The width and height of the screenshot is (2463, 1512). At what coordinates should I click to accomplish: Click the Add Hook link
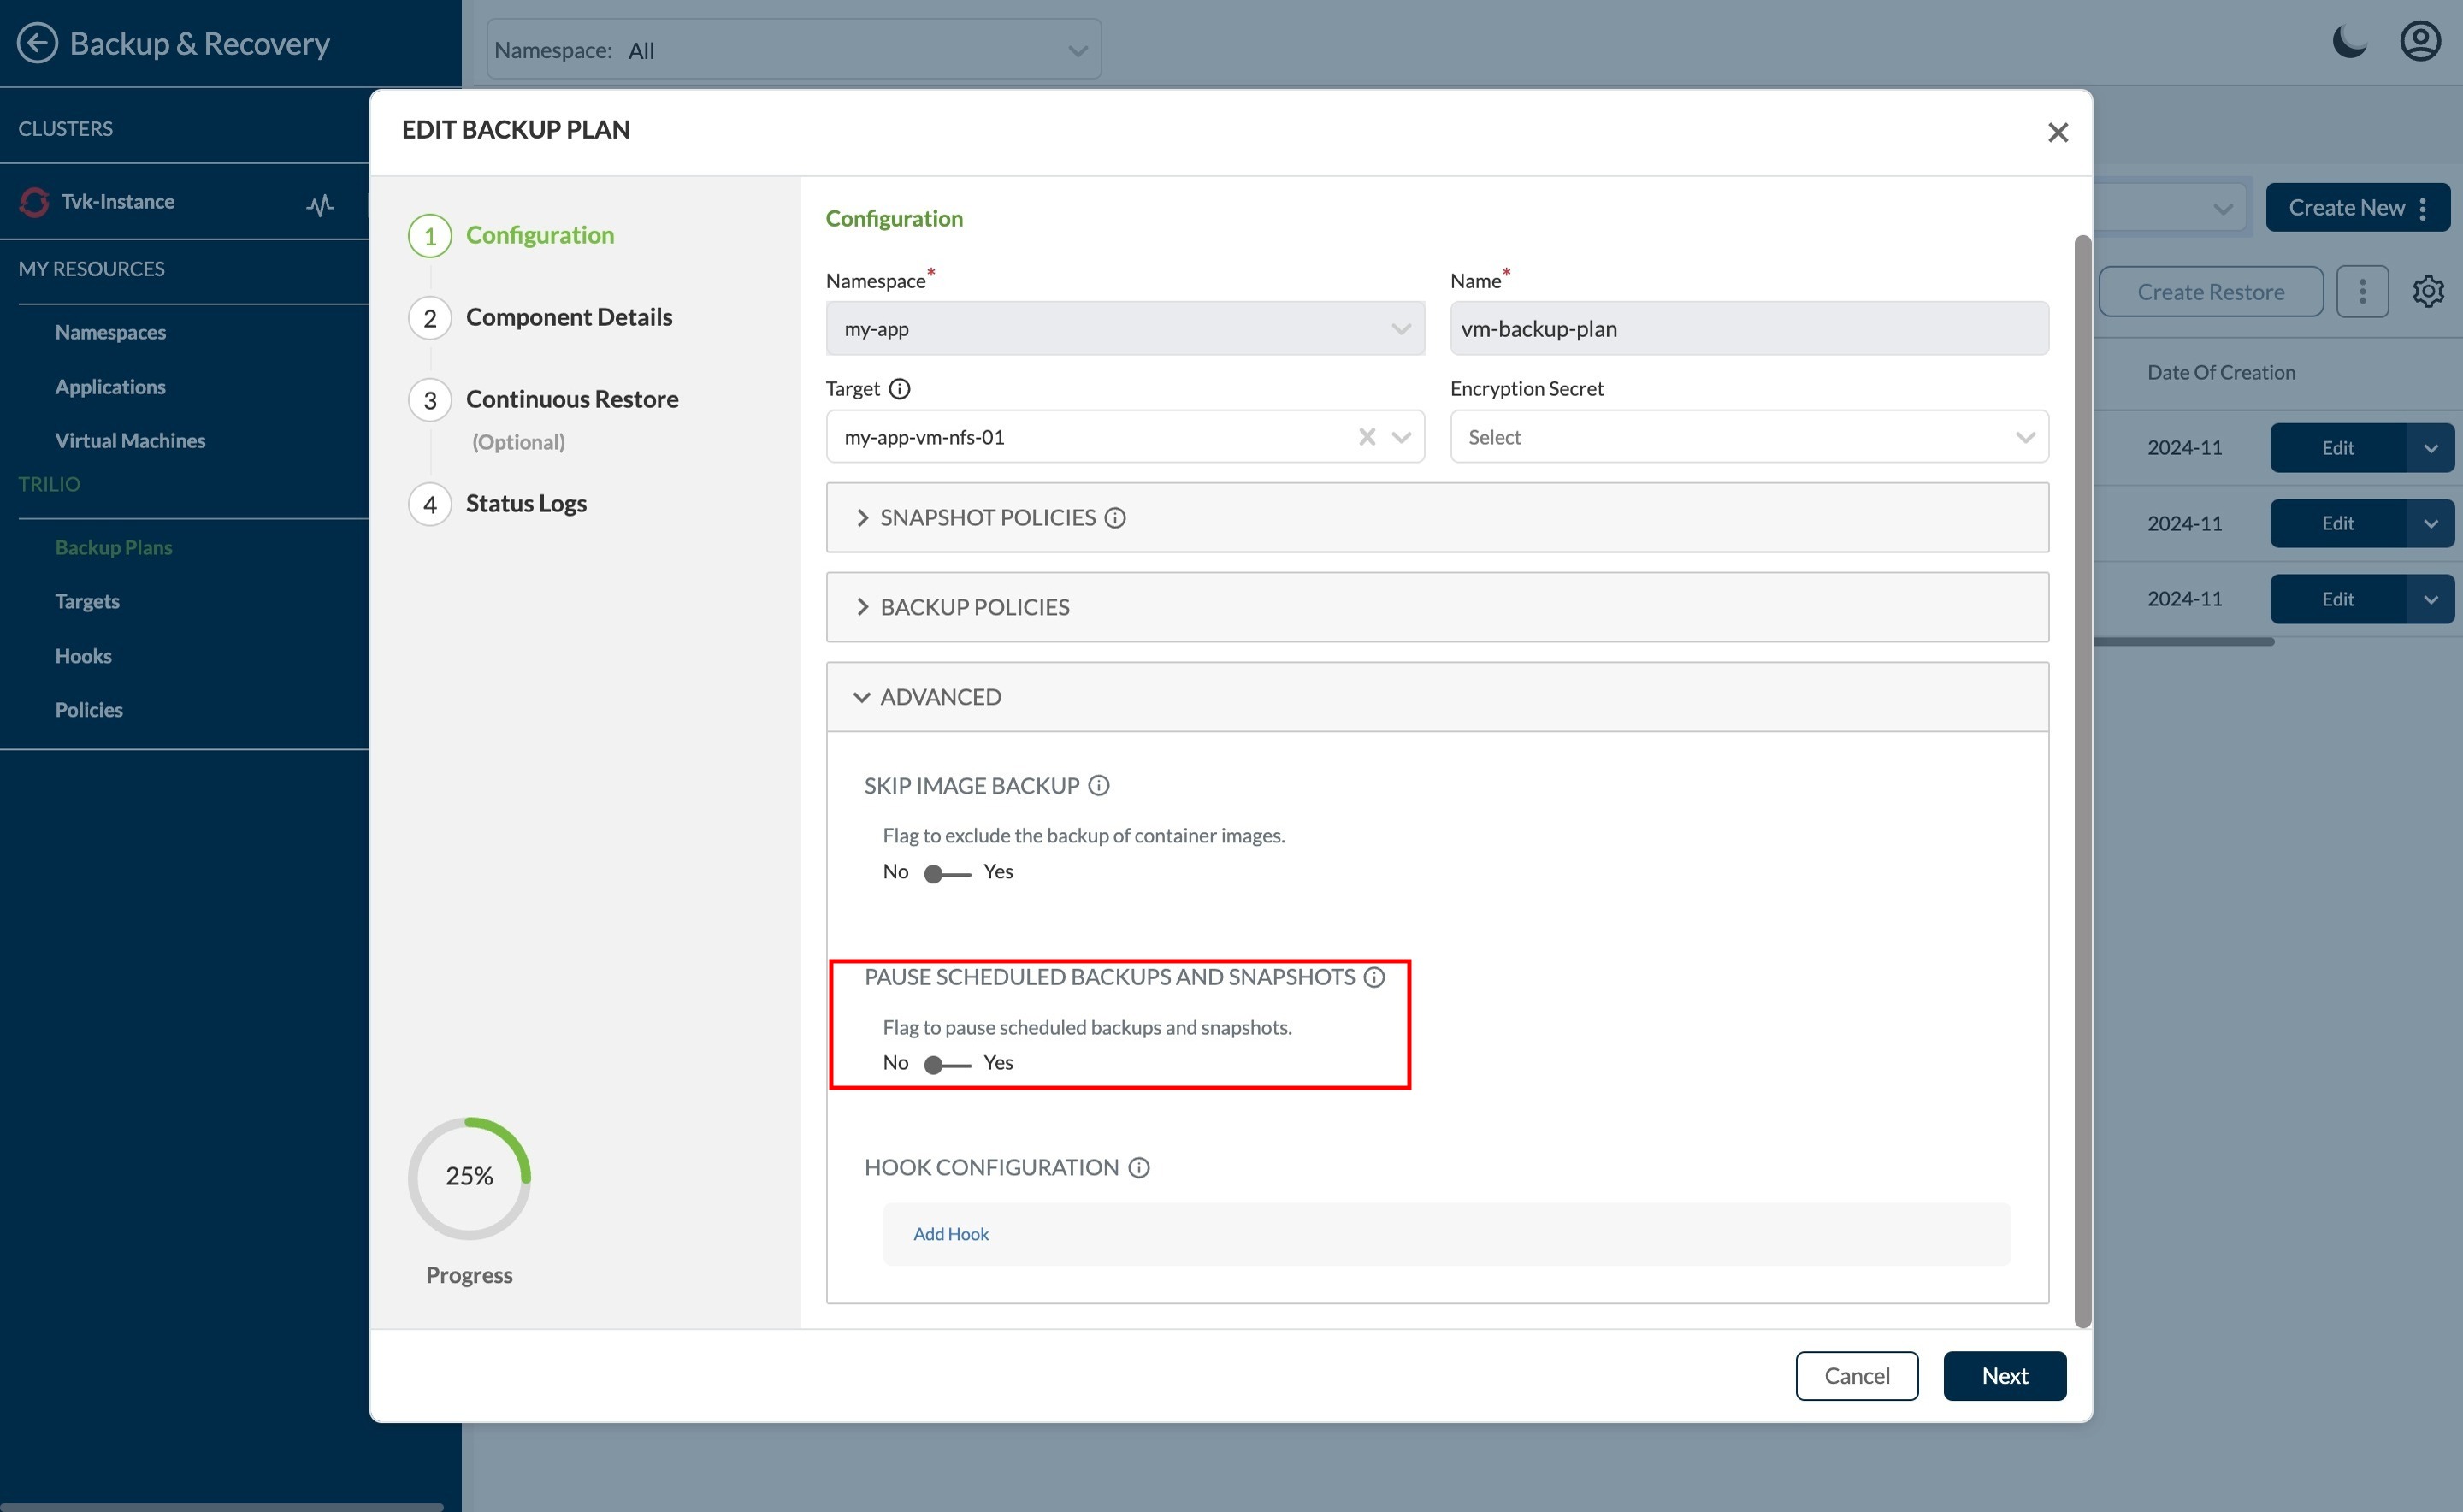point(950,1234)
